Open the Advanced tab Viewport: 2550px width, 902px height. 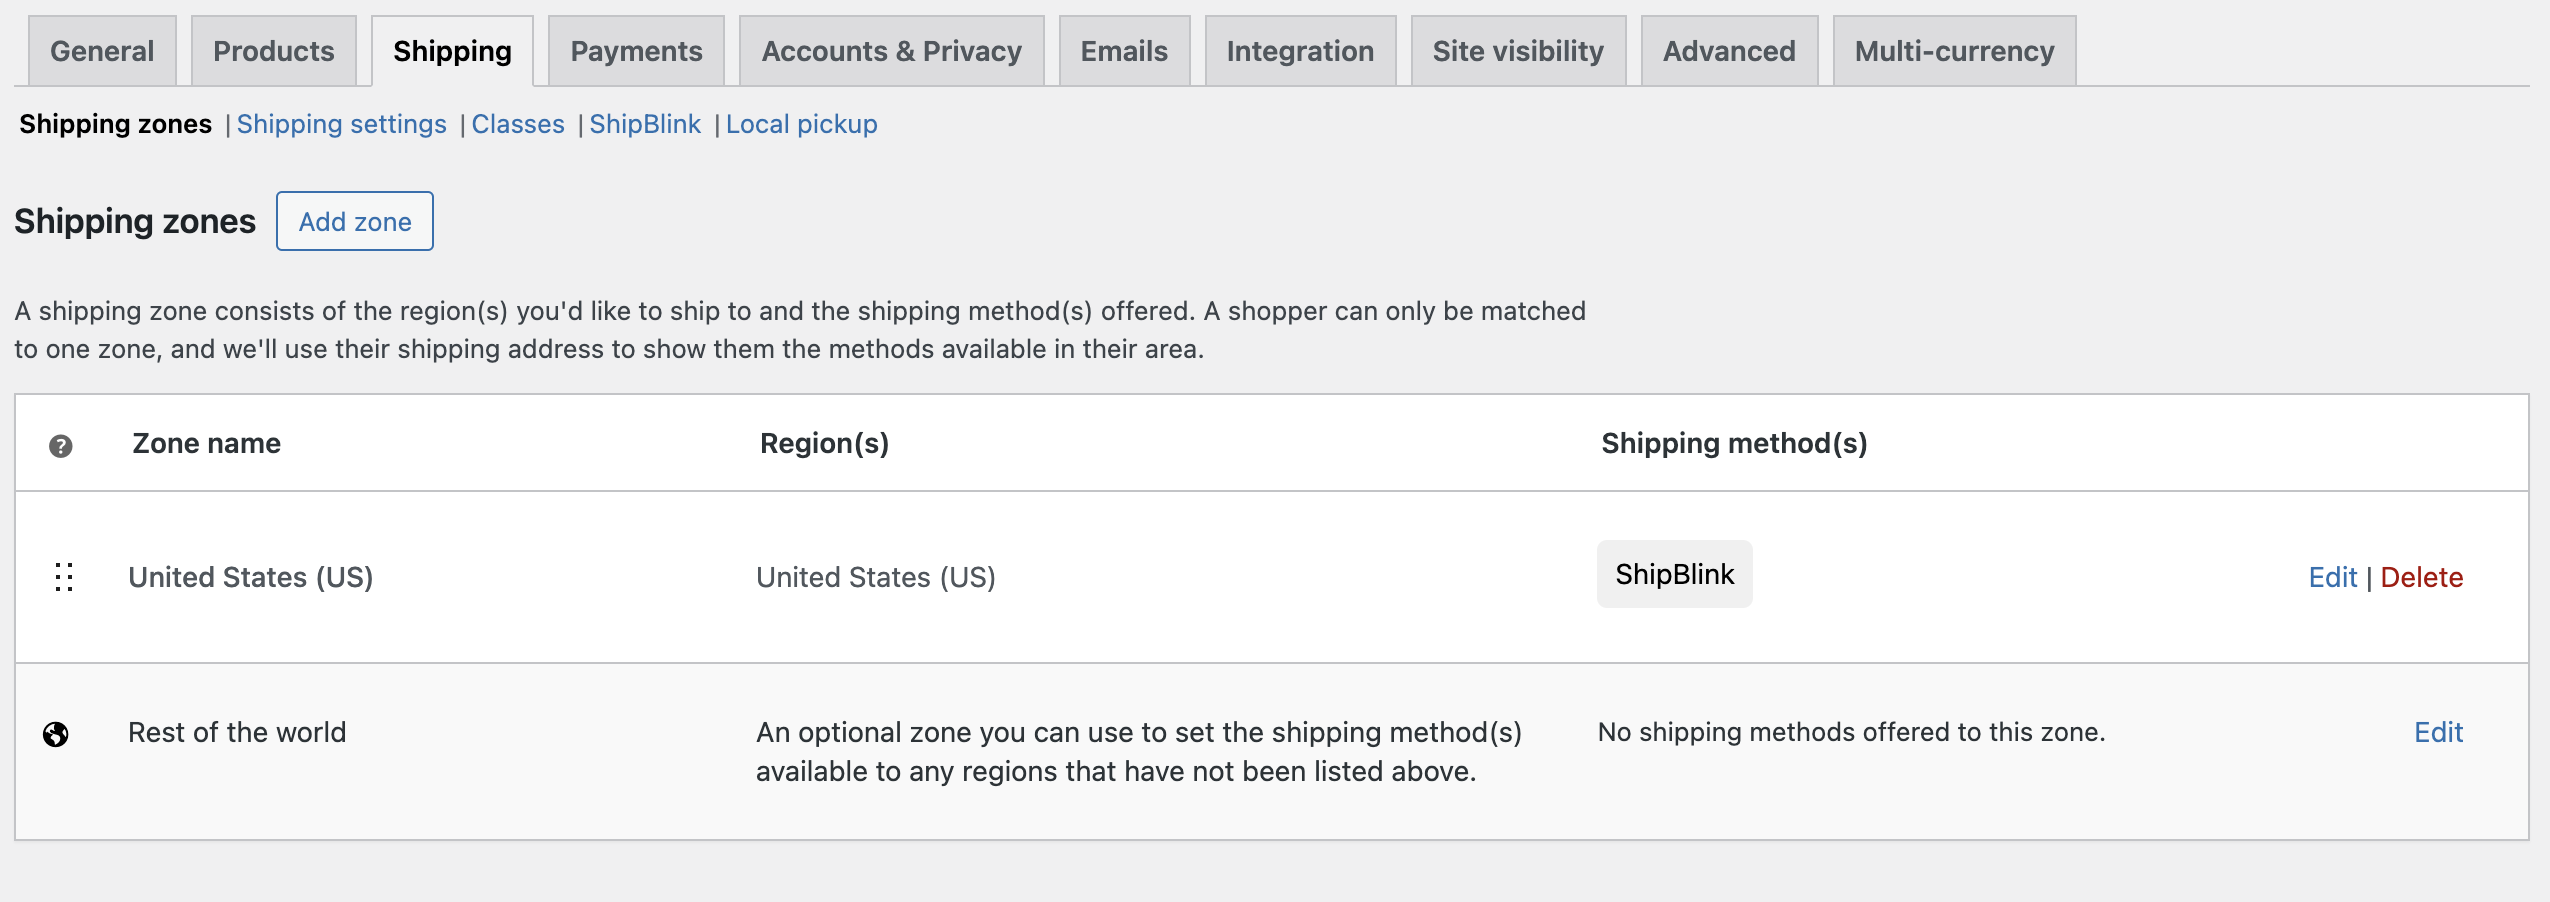(1729, 51)
